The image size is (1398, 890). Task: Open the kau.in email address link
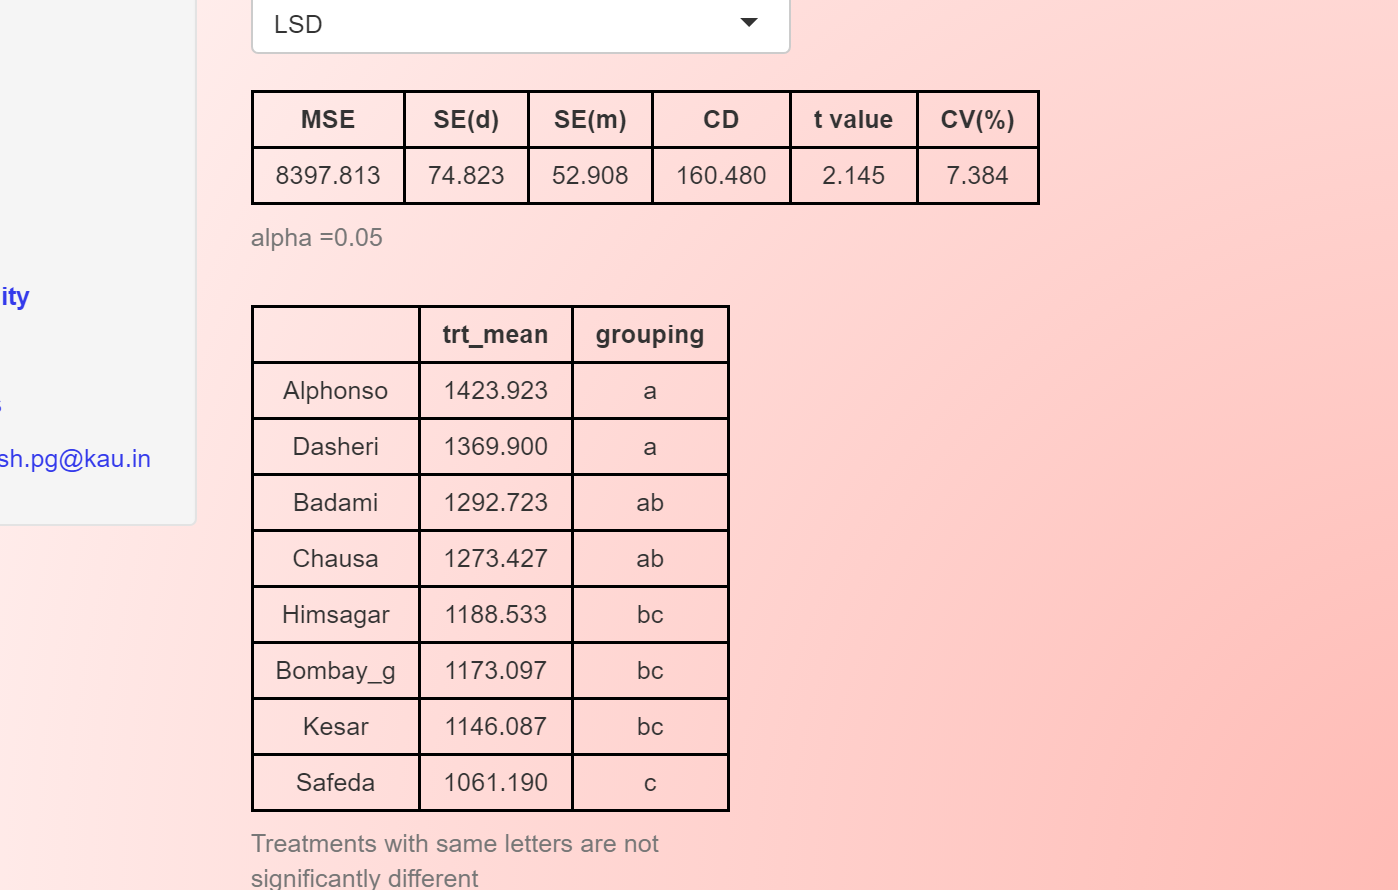[x=75, y=459]
